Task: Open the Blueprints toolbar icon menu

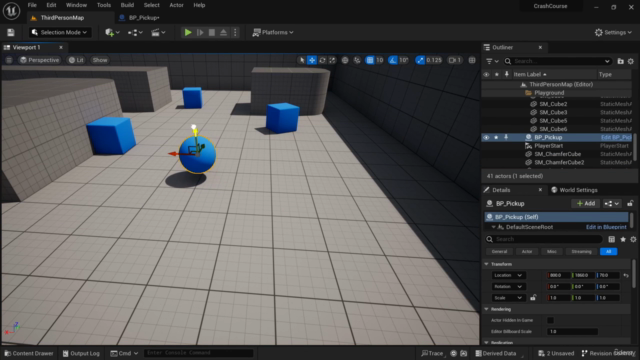Action: click(135, 32)
